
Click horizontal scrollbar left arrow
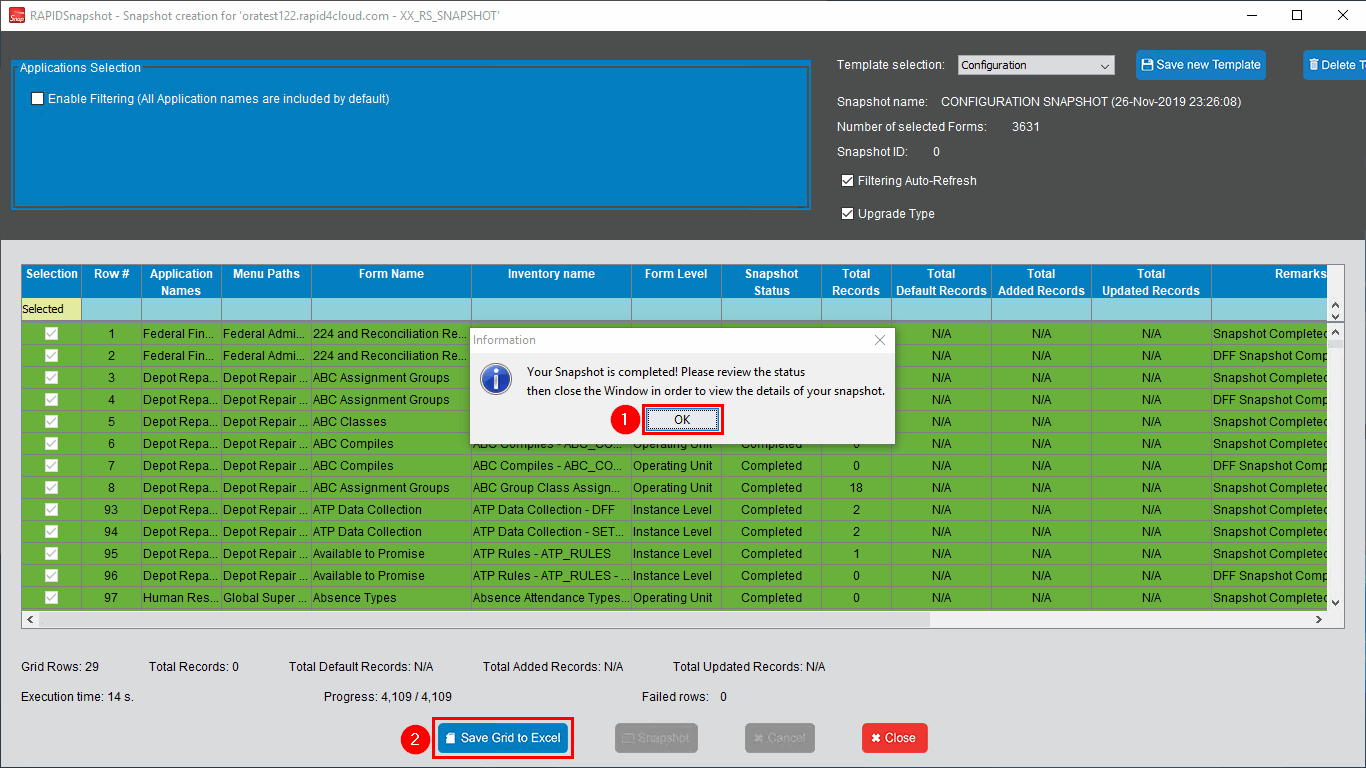[30, 620]
